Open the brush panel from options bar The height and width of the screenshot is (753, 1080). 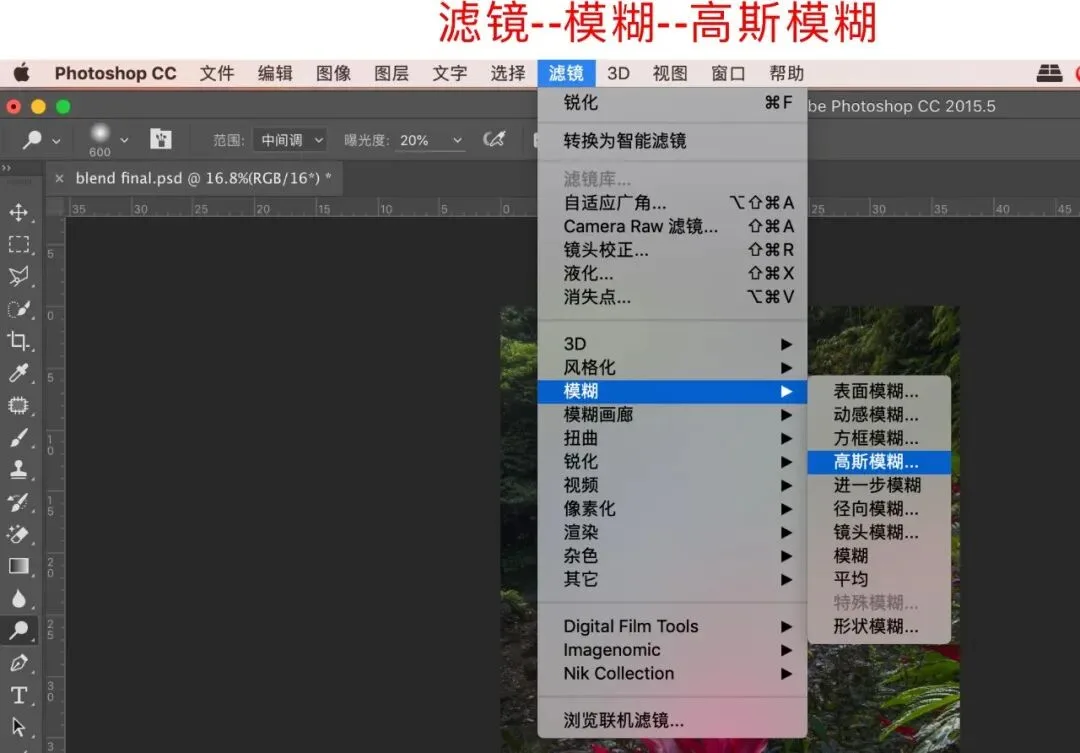[161, 139]
